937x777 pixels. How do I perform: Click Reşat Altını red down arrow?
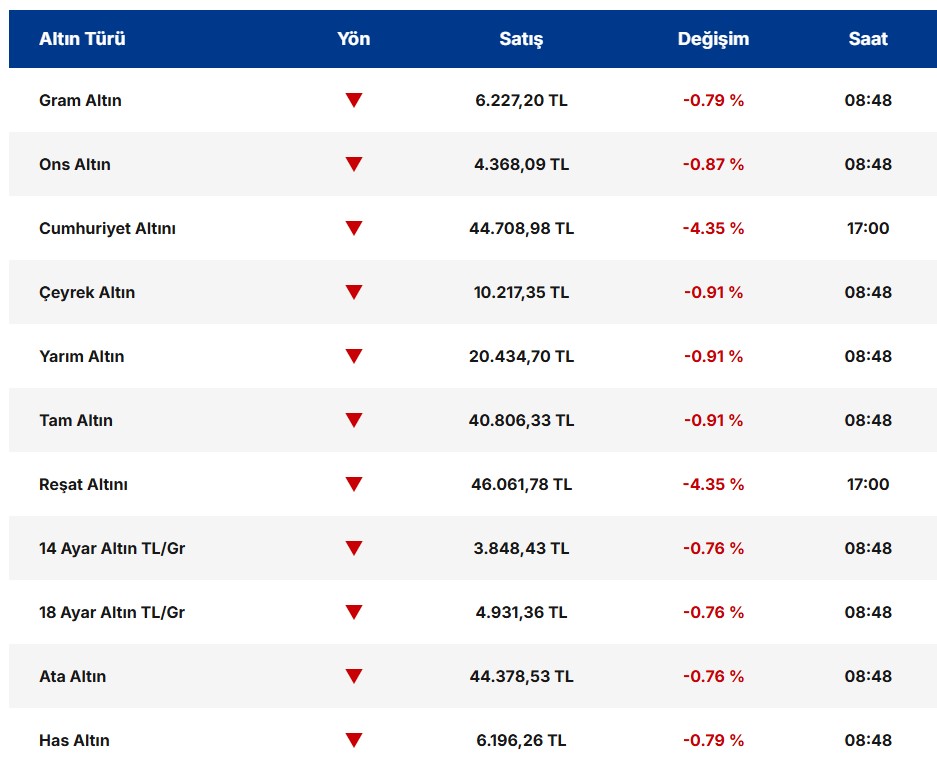pos(353,484)
